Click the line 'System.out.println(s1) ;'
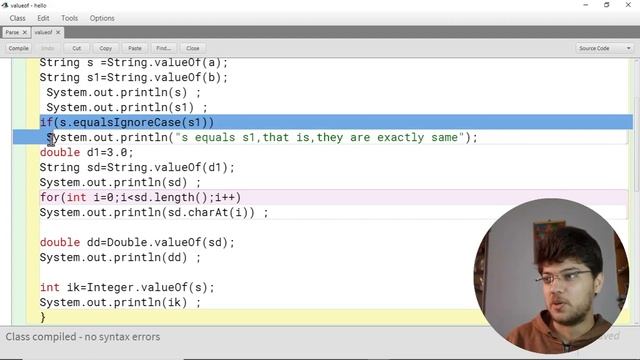Viewport: 640px width, 360px height. coord(127,108)
